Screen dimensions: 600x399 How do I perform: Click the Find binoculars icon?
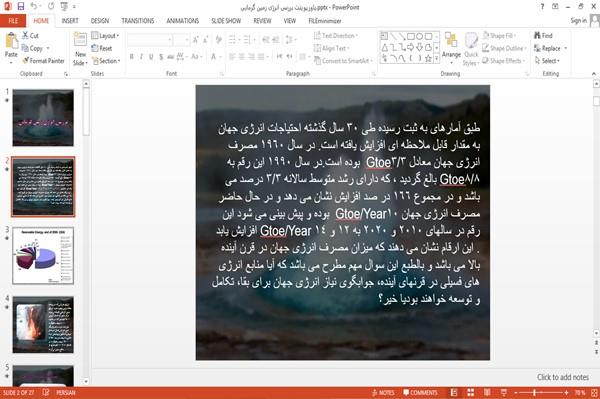[x=537, y=36]
